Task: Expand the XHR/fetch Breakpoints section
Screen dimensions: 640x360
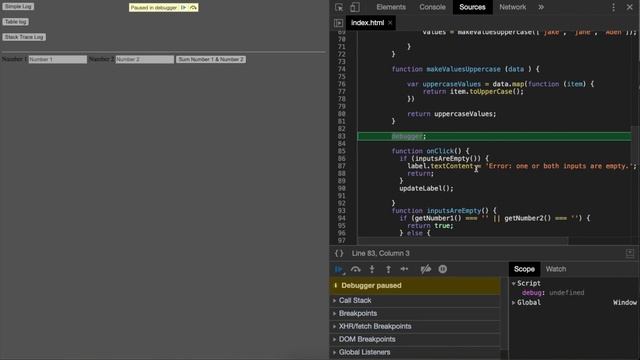Action: [x=415, y=327]
